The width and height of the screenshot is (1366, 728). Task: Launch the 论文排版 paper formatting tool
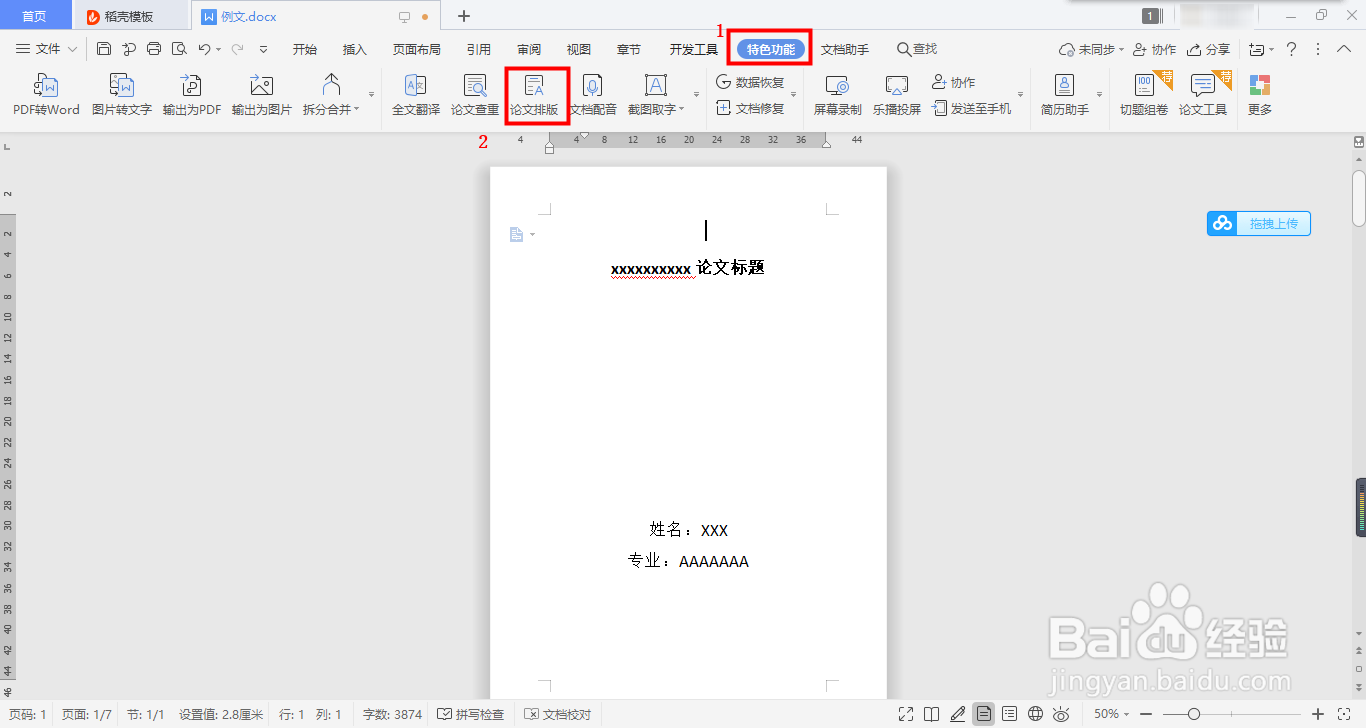tap(536, 95)
